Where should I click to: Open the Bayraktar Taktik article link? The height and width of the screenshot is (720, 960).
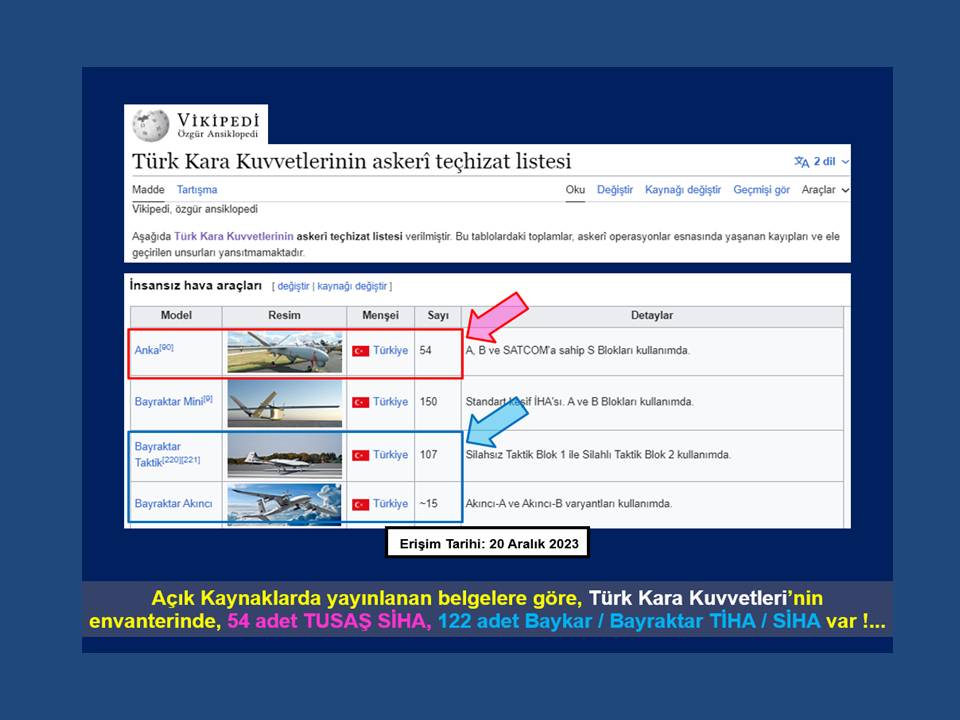157,454
